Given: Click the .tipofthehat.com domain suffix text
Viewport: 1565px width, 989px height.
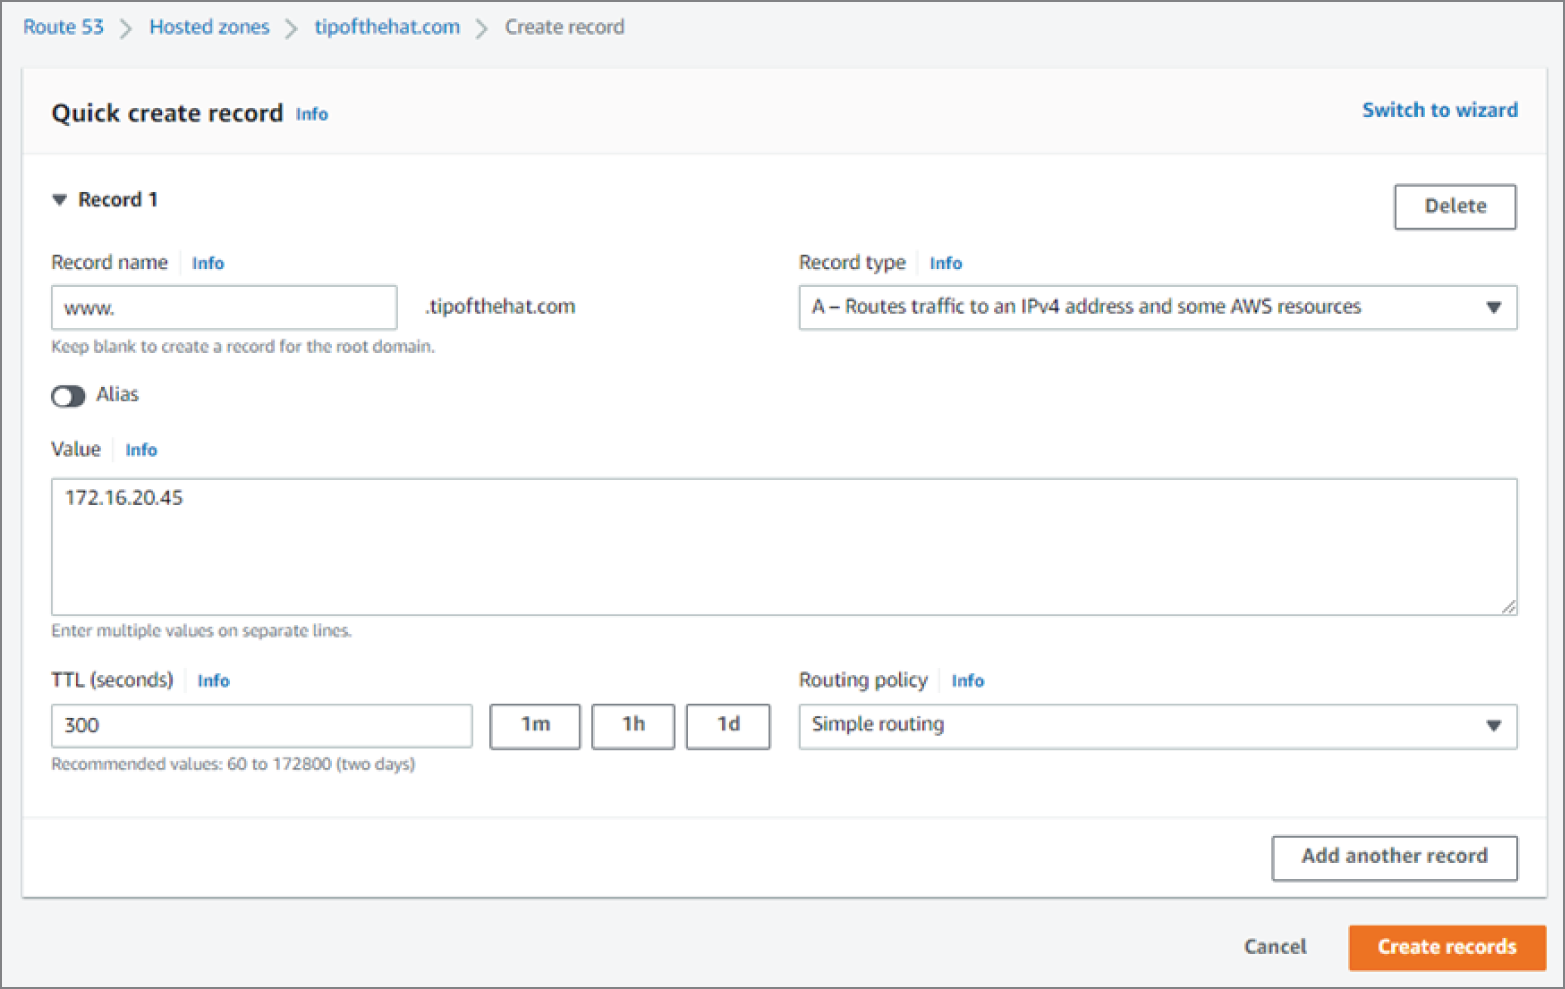Looking at the screenshot, I should click(x=500, y=307).
